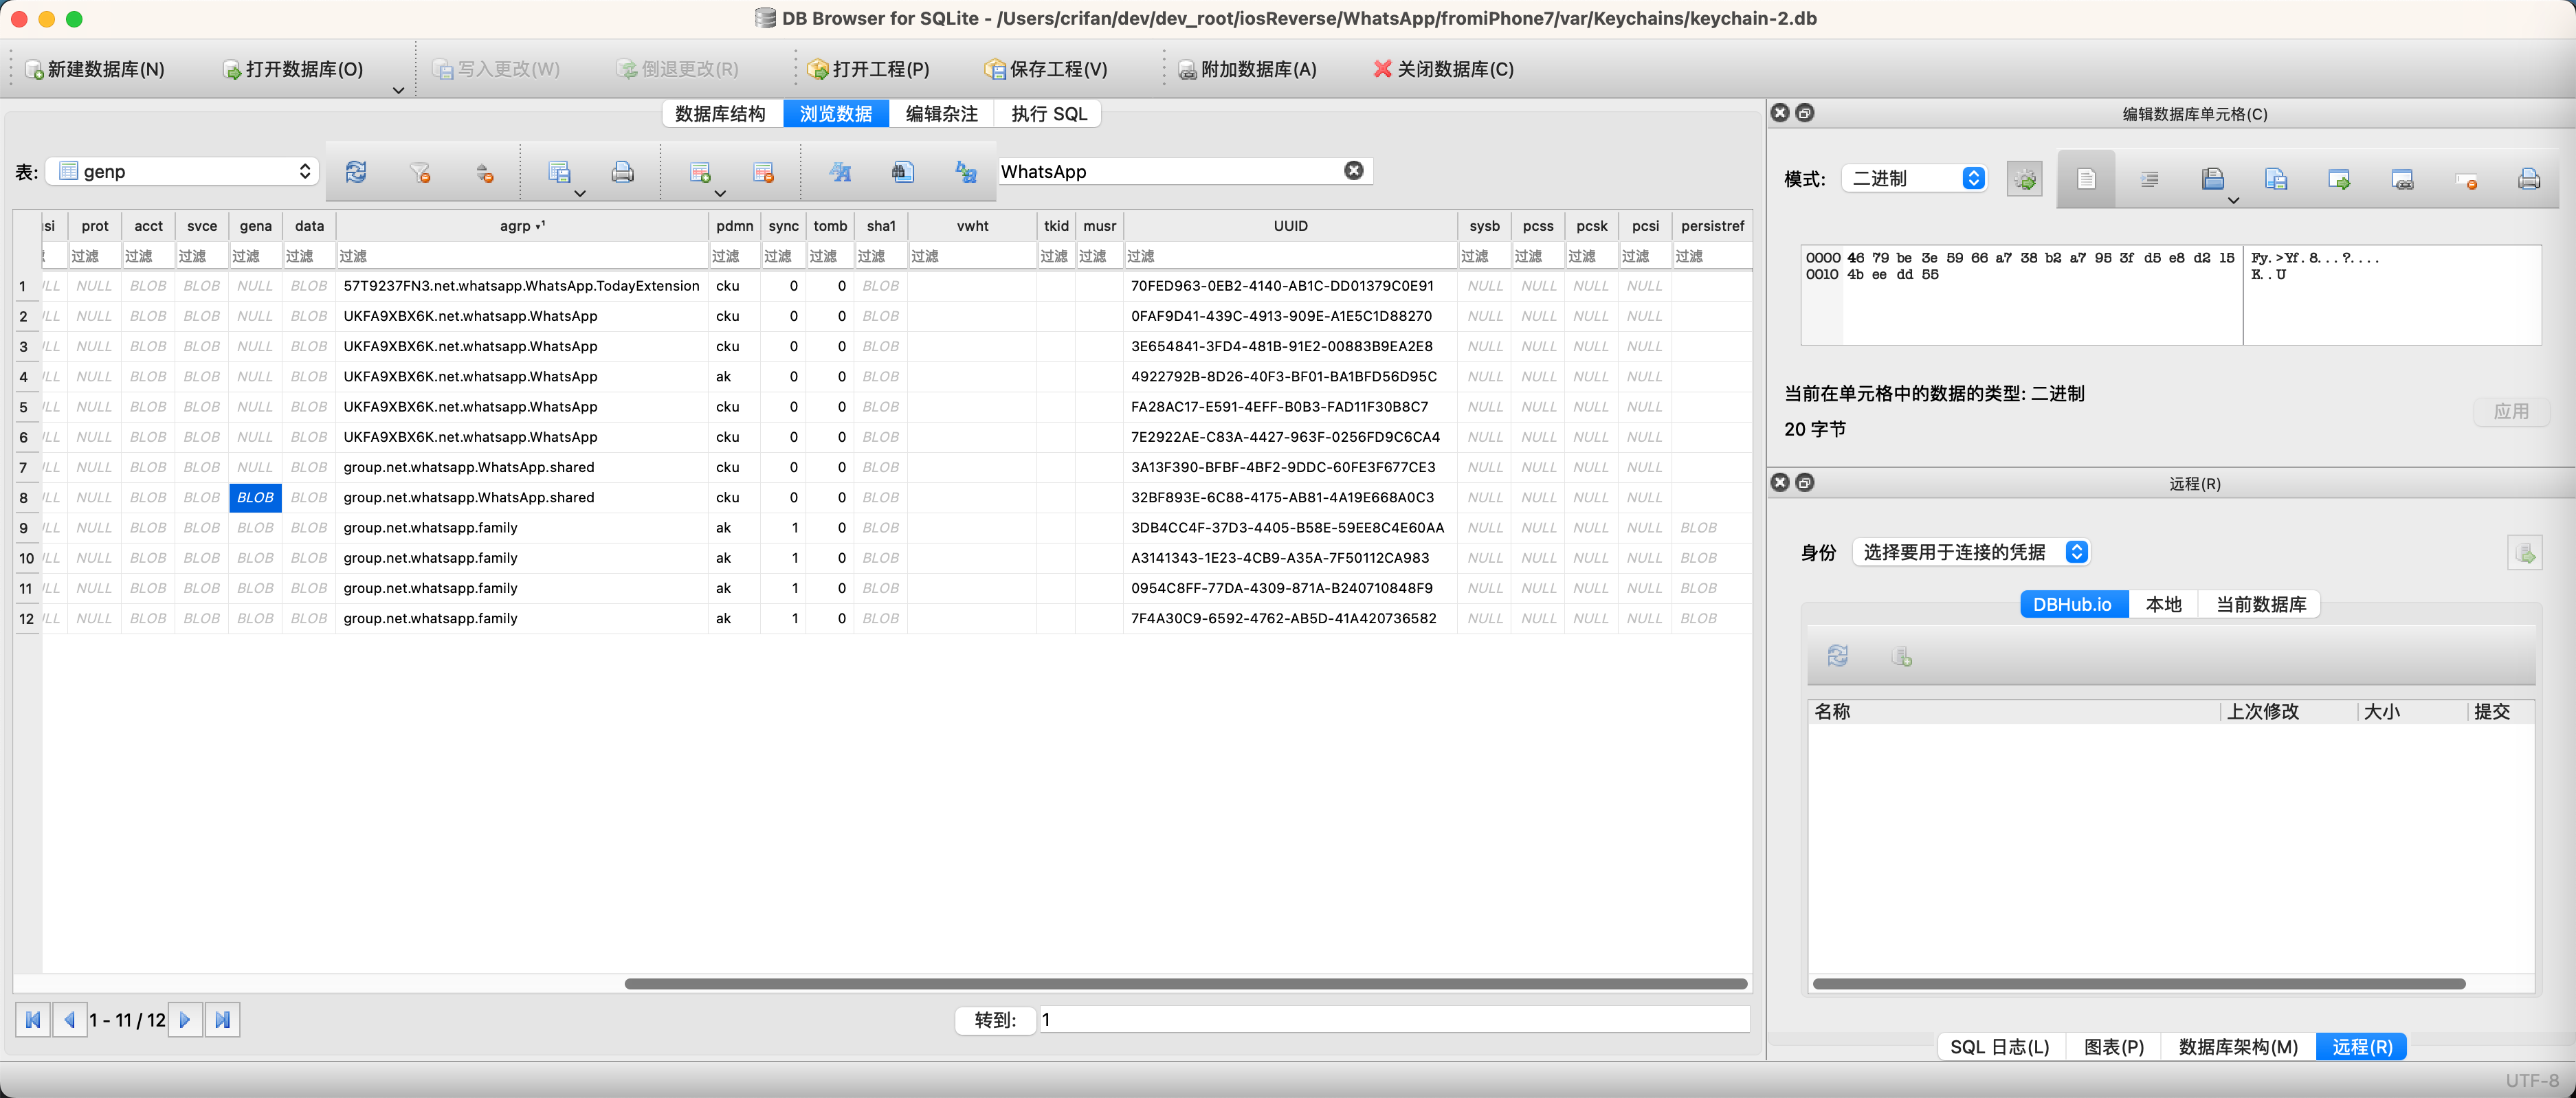Open cell editor mode (二进制) dropdown

[x=1913, y=178]
